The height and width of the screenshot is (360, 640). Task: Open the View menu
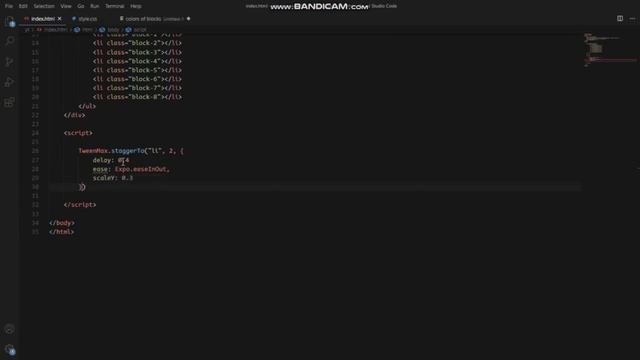[x=66, y=6]
